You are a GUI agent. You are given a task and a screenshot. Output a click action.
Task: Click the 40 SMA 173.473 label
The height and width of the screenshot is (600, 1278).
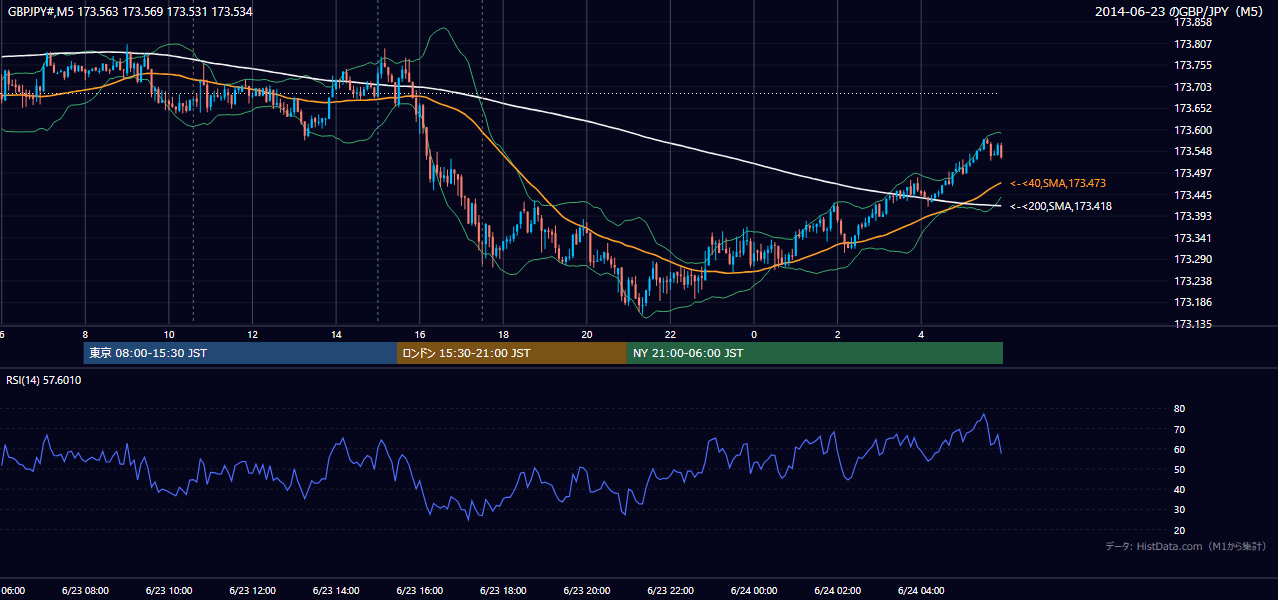point(1058,184)
